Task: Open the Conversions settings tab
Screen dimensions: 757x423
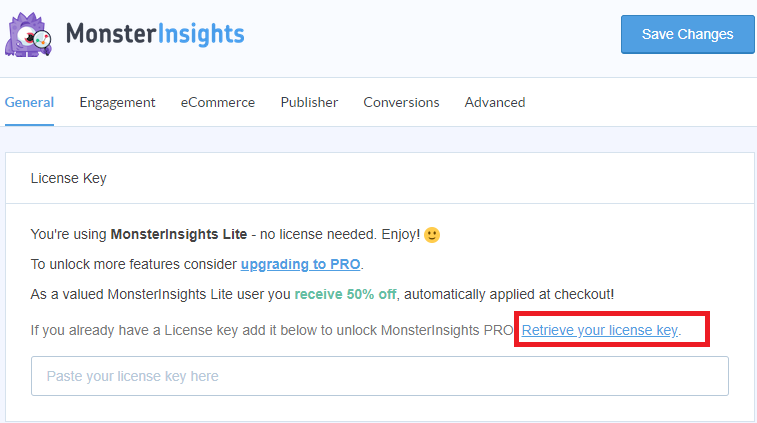Action: pyautogui.click(x=401, y=102)
